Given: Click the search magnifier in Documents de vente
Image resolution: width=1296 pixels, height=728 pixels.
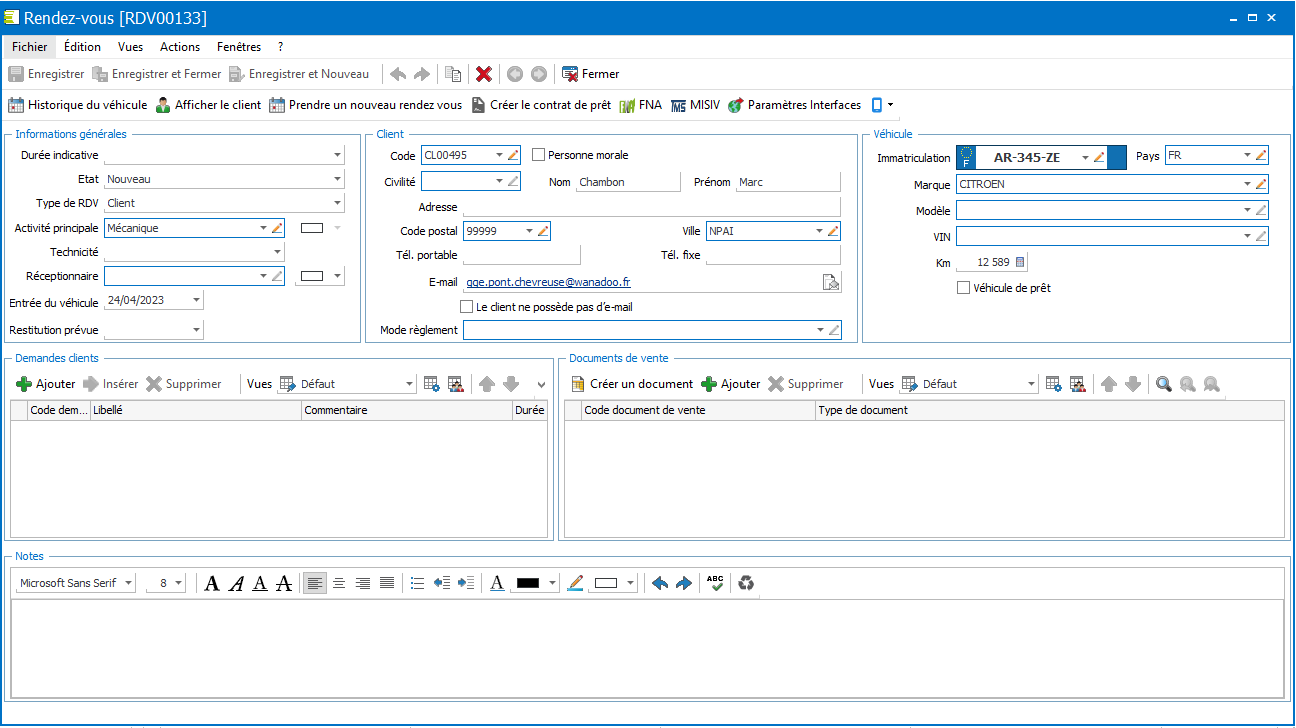Looking at the screenshot, I should point(1164,384).
